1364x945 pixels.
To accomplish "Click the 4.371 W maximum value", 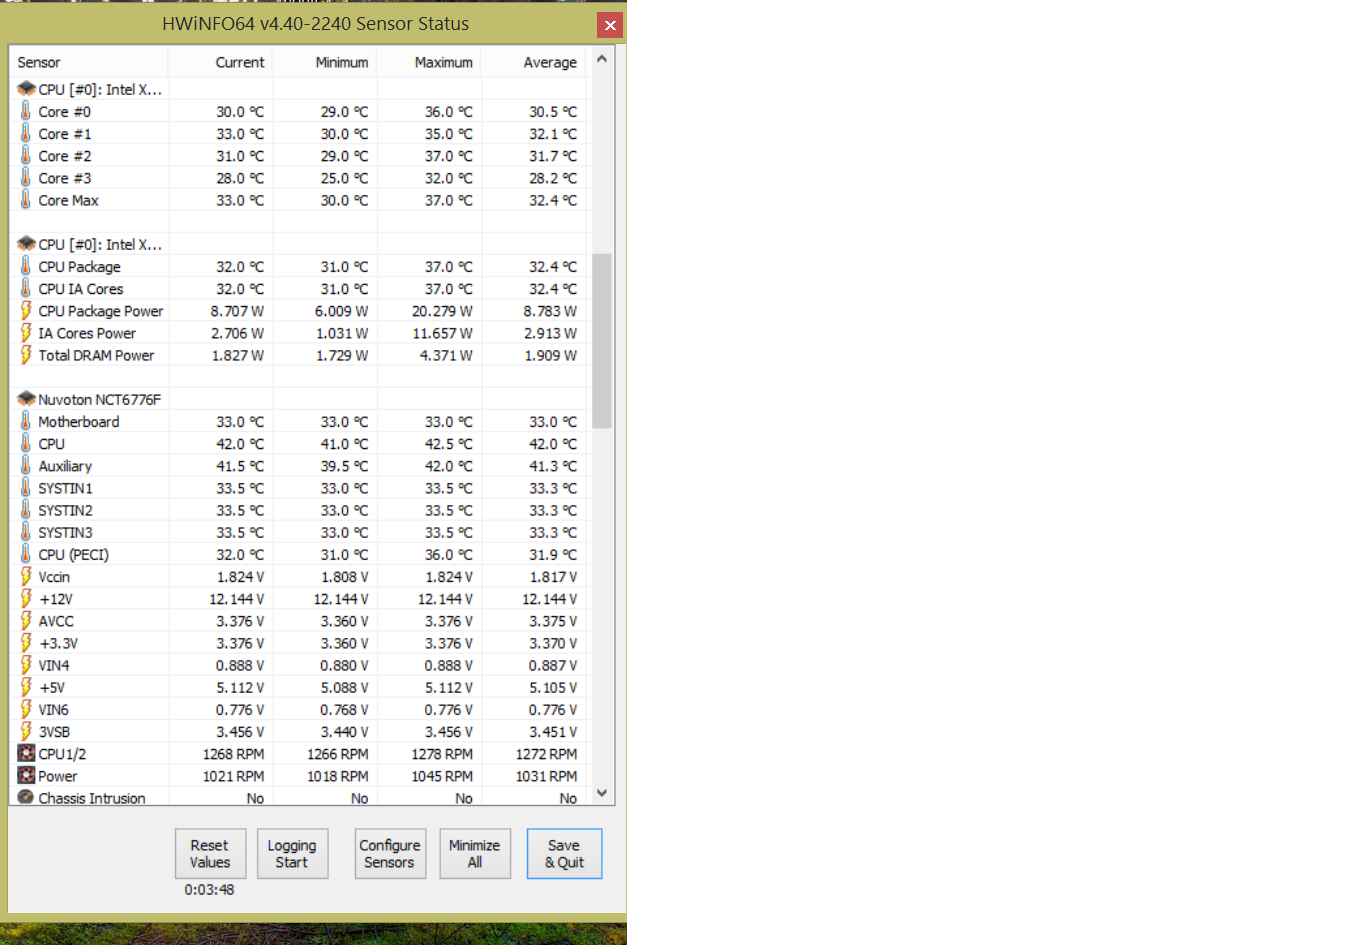I will click(x=446, y=355).
